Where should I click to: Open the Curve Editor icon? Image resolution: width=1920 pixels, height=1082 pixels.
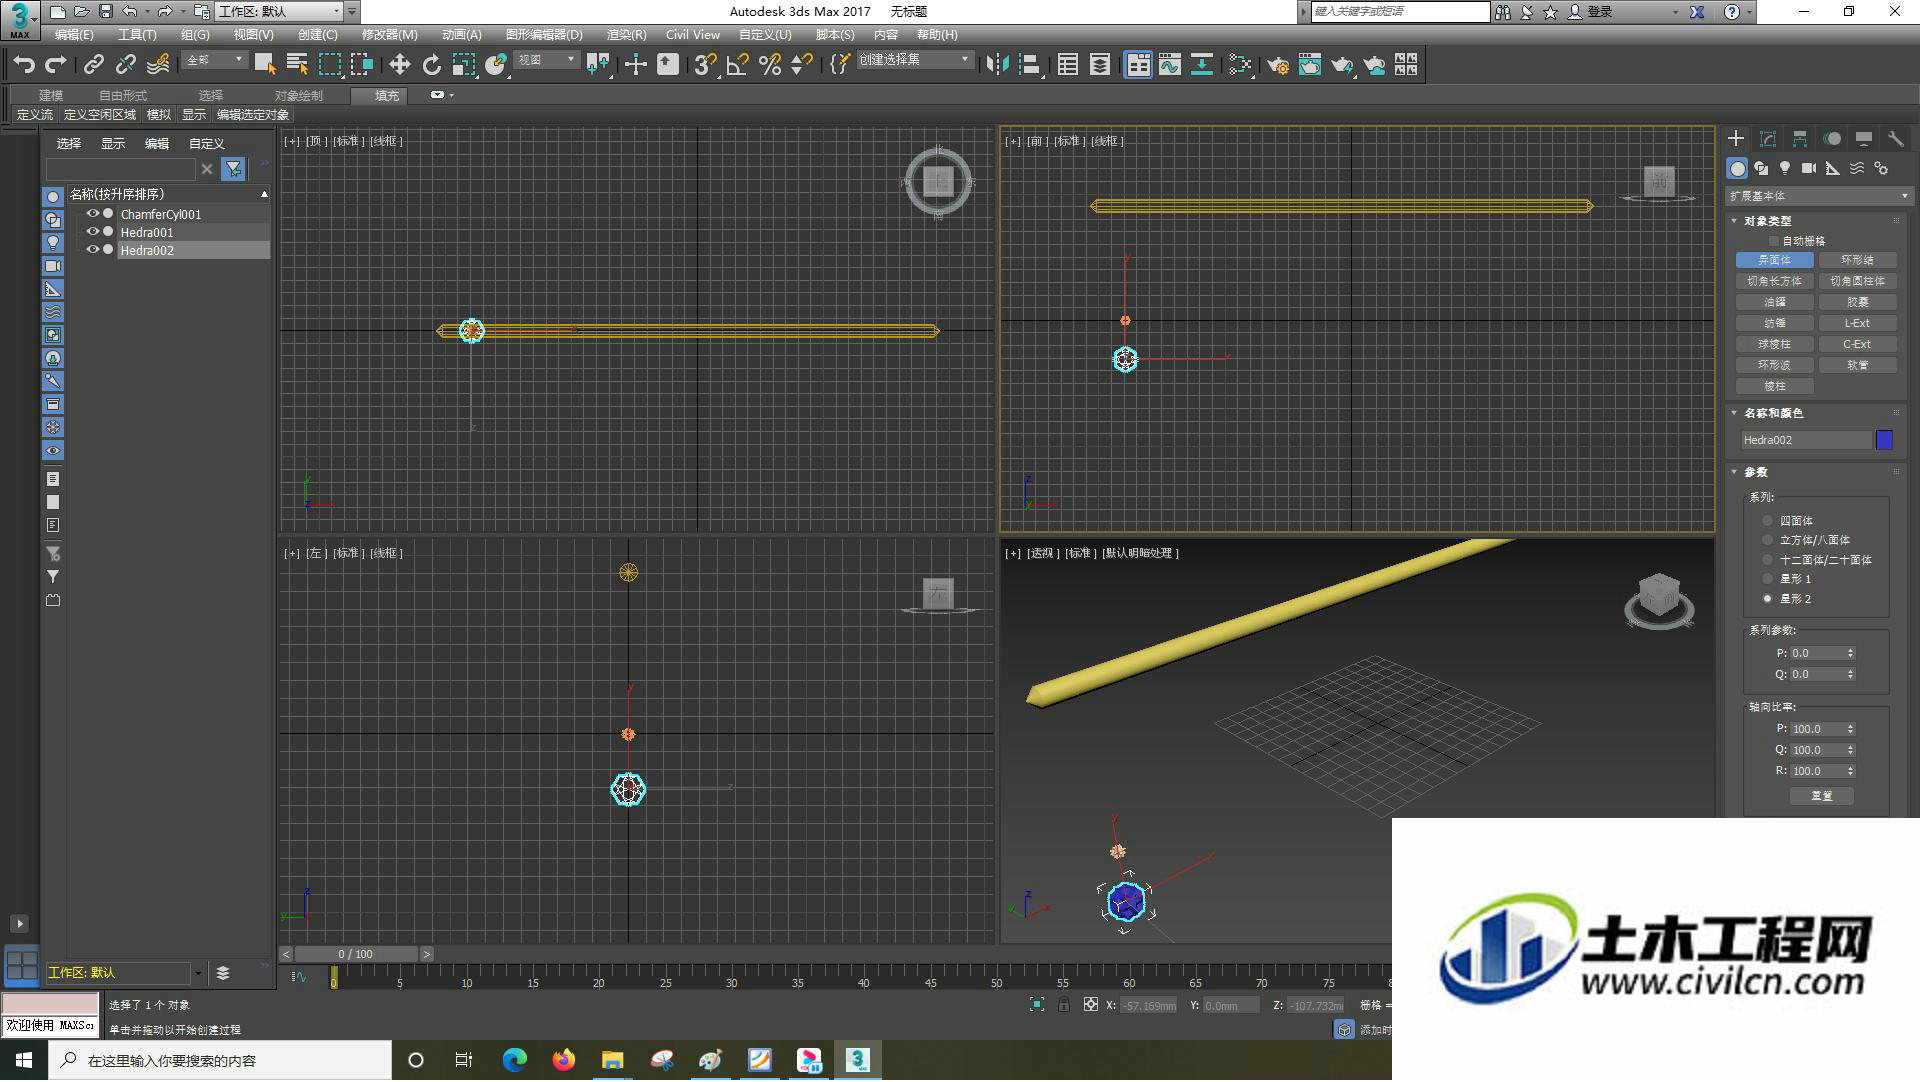pos(1170,65)
